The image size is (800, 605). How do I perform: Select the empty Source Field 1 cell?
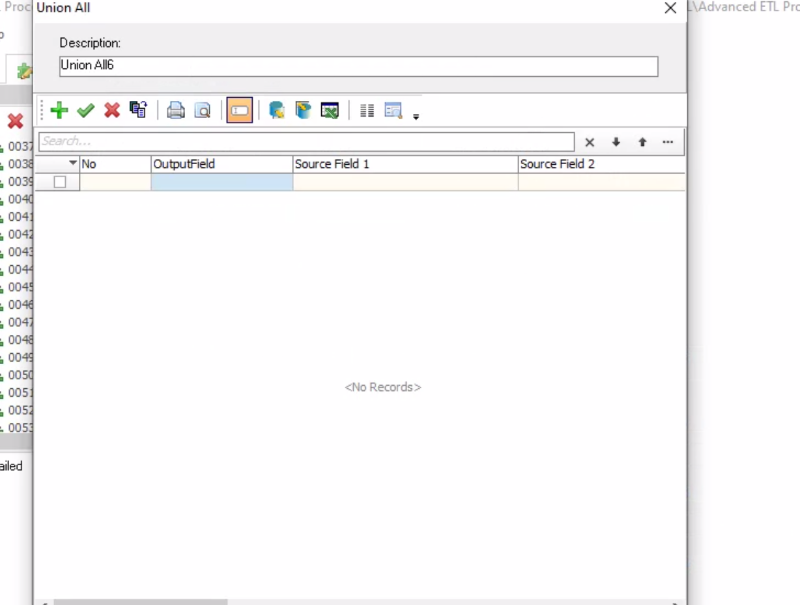point(406,182)
